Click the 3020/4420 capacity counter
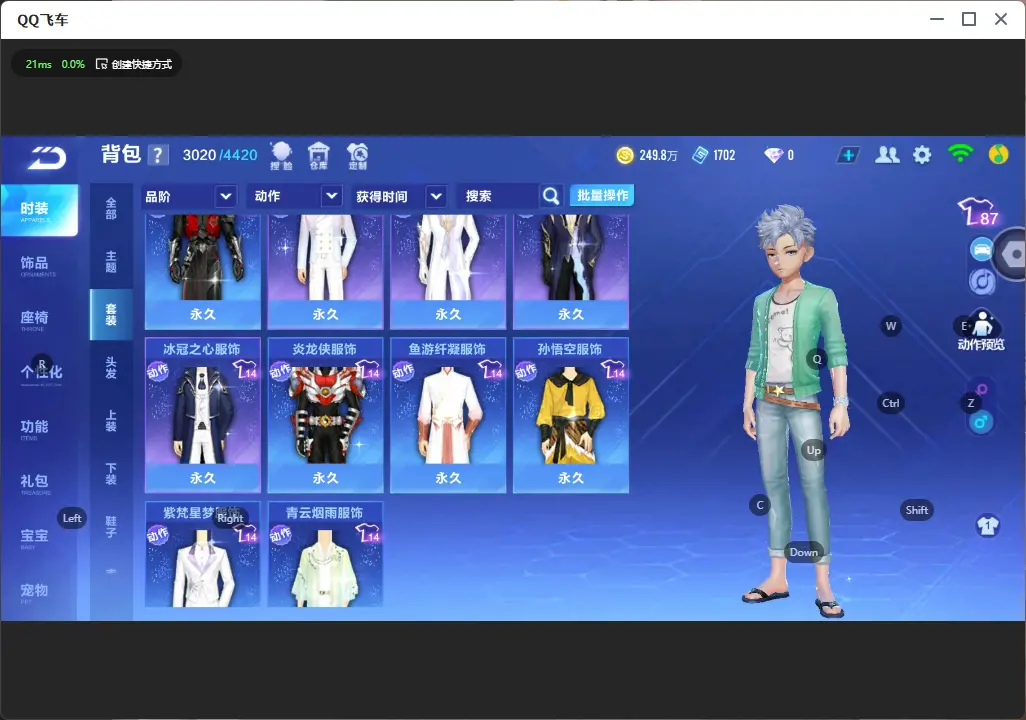The height and width of the screenshot is (720, 1026). (x=220, y=155)
